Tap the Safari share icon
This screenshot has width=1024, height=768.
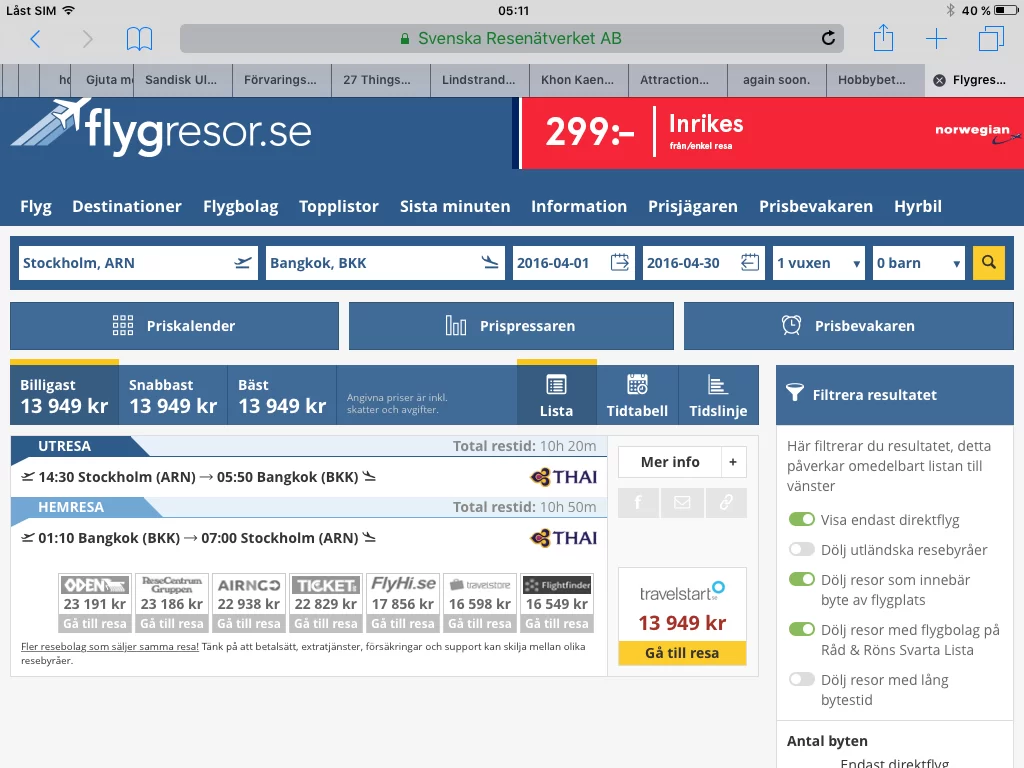pyautogui.click(x=883, y=39)
